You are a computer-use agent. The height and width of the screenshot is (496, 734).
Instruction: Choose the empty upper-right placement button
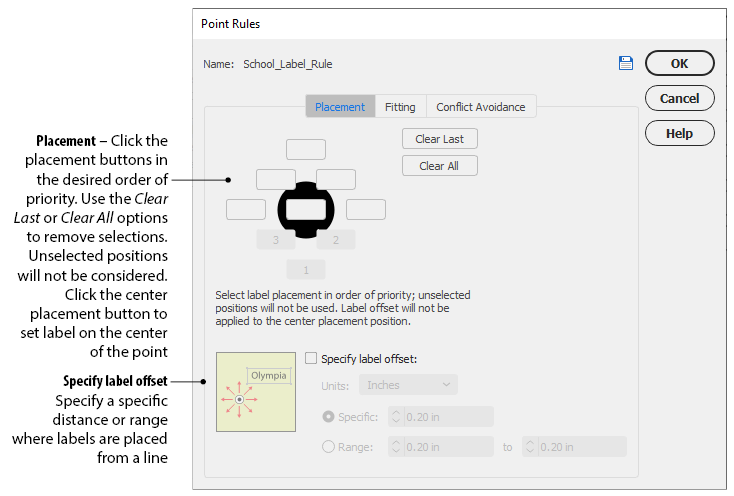[336, 180]
